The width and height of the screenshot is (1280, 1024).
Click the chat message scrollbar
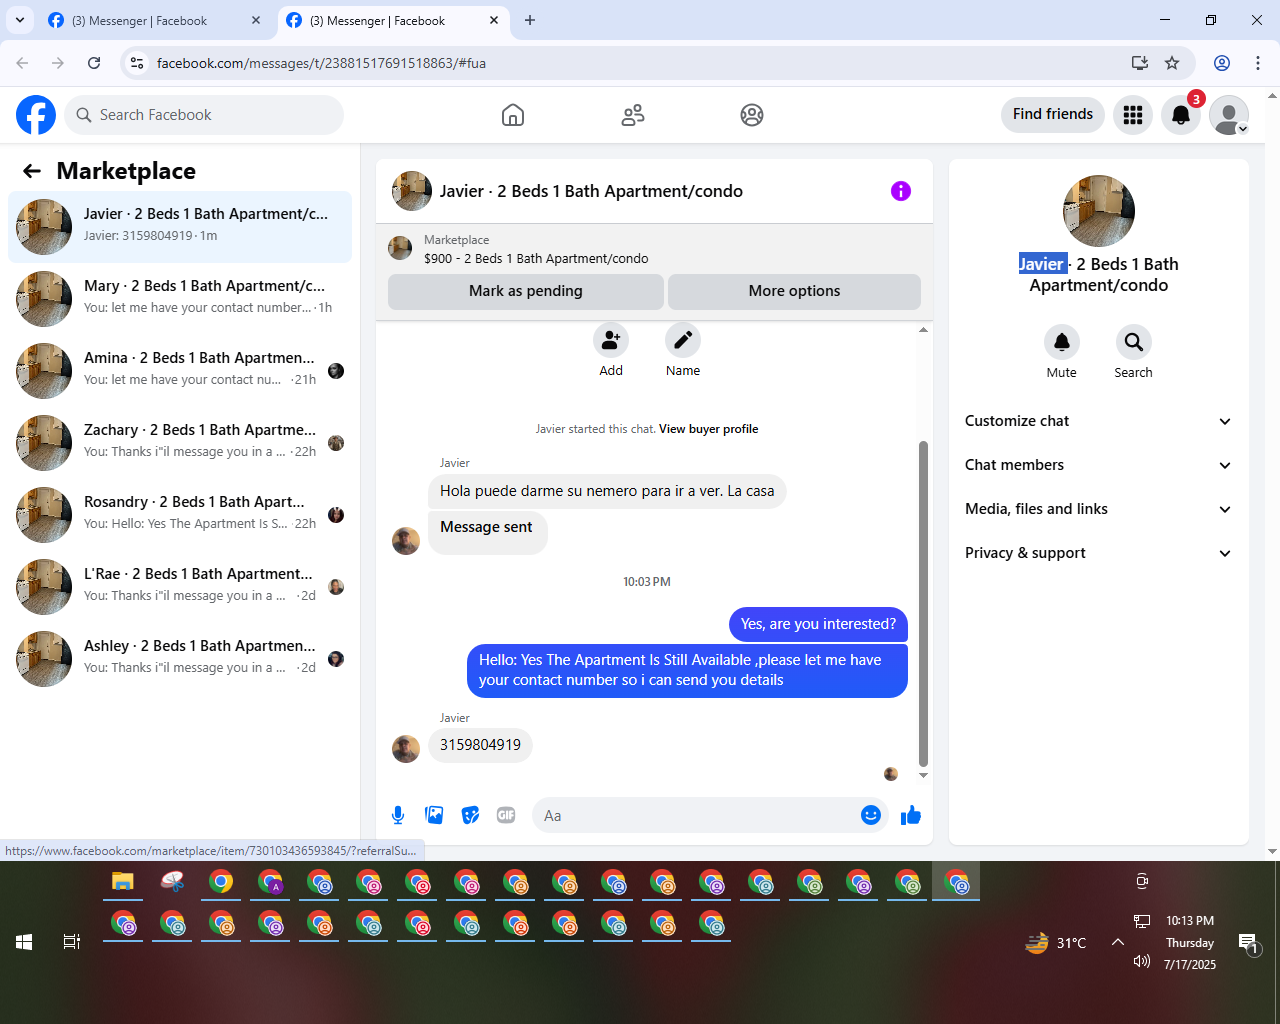pos(923,603)
